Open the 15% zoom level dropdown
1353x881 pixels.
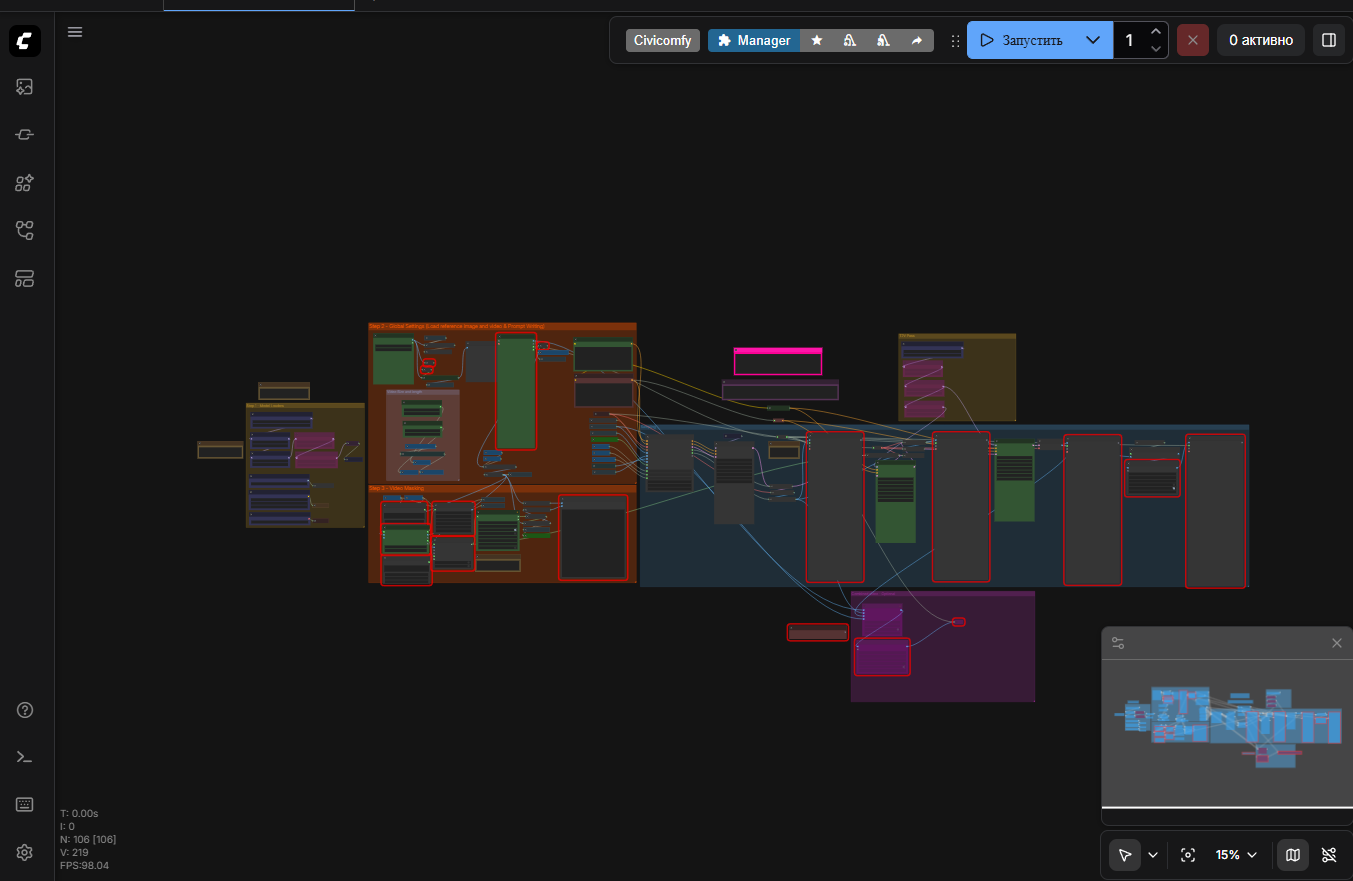[1236, 855]
